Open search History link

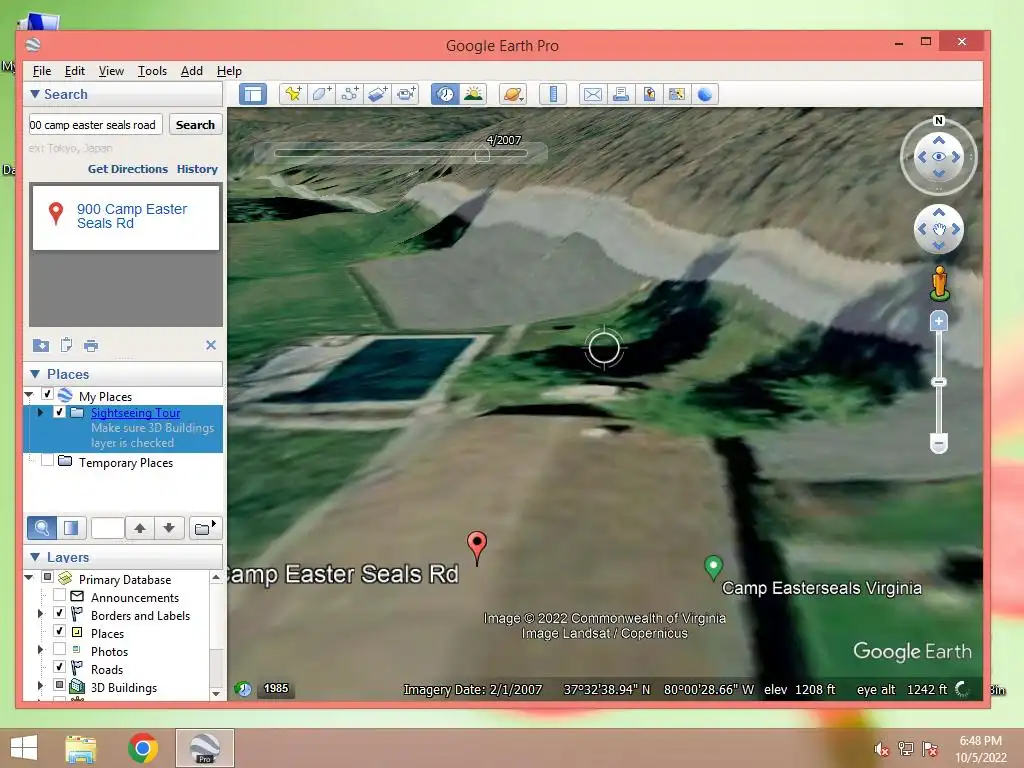click(197, 169)
